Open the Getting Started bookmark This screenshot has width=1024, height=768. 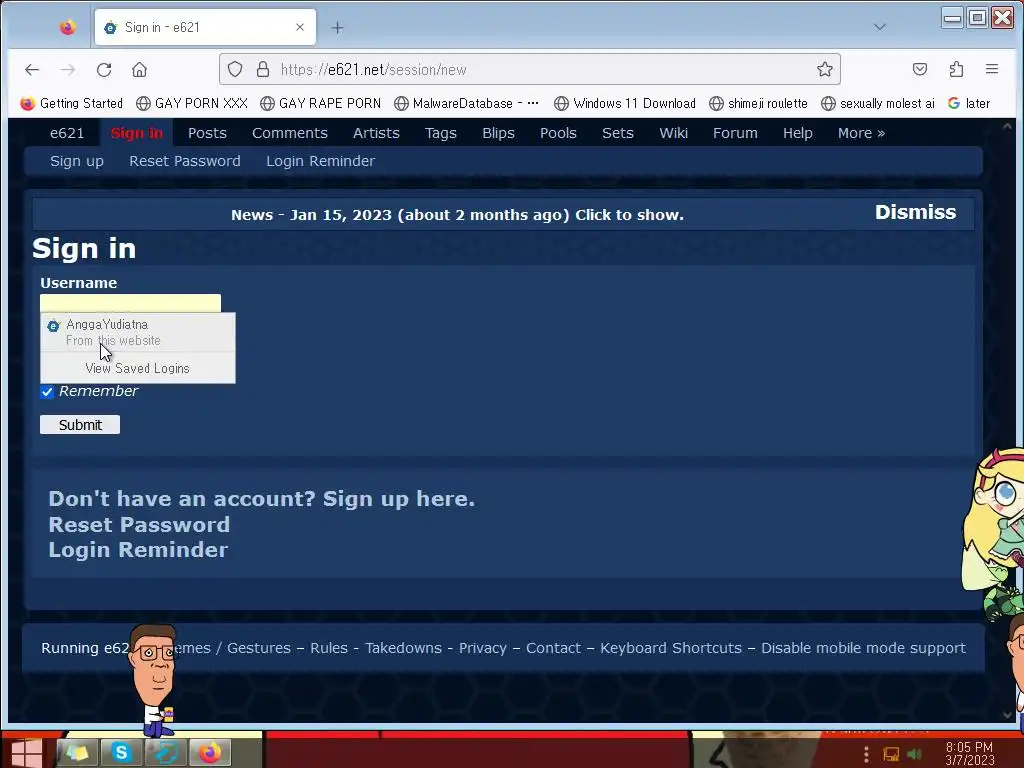point(72,103)
